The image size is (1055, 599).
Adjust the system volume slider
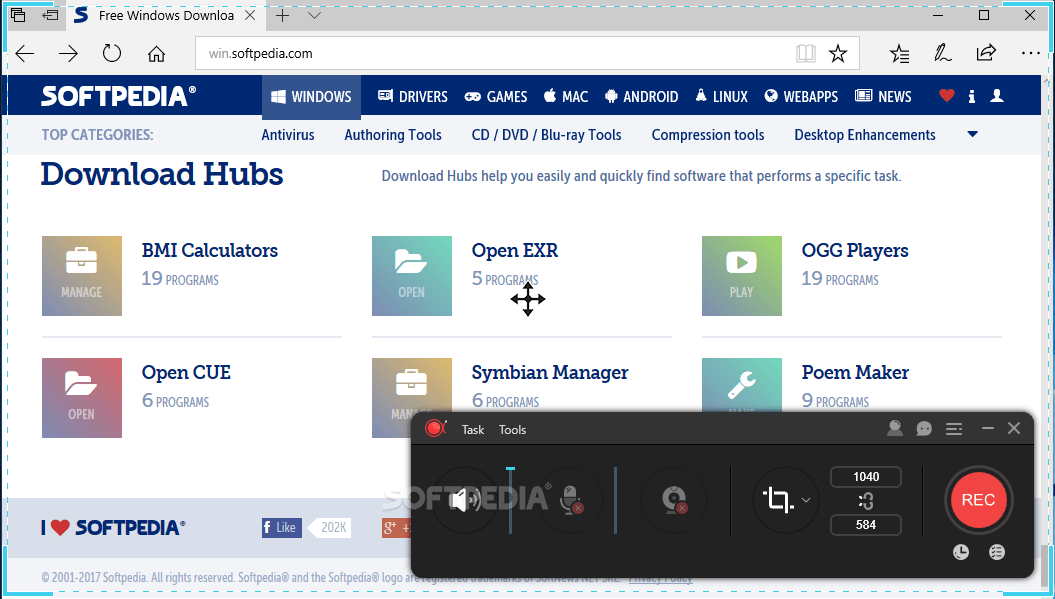click(510, 467)
